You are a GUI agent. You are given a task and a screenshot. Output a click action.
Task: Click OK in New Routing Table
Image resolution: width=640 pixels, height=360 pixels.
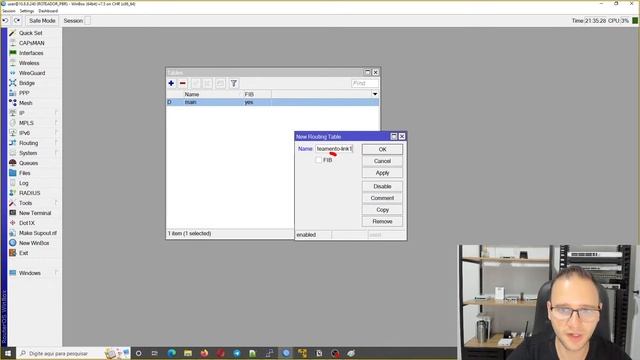382,149
